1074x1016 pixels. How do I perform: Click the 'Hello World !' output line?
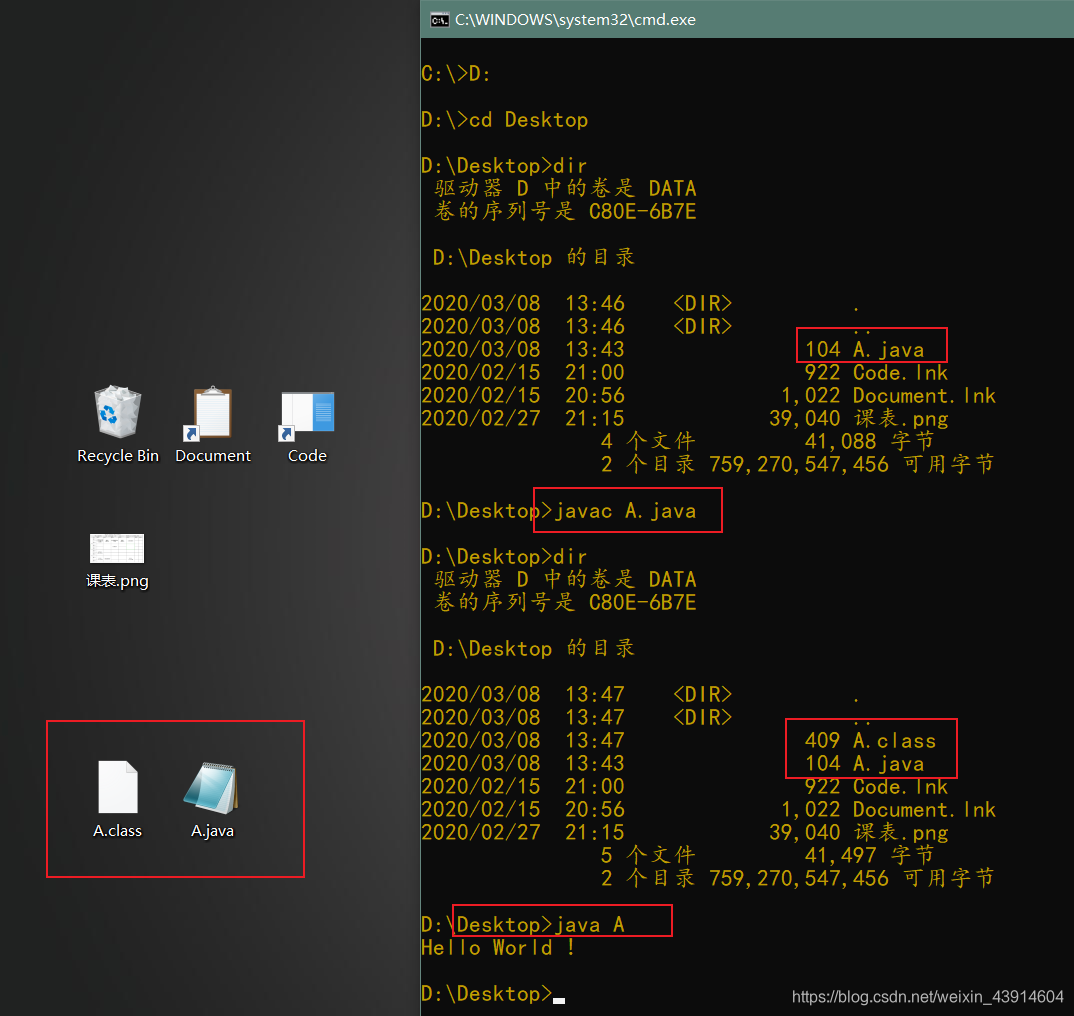click(498, 948)
